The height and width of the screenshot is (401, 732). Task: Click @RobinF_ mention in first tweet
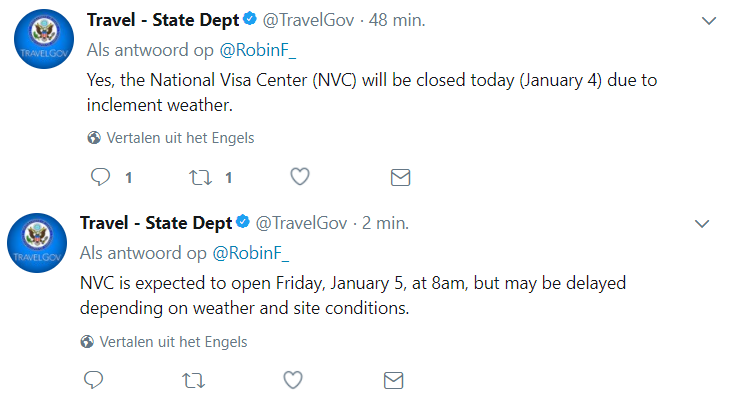tap(257, 50)
